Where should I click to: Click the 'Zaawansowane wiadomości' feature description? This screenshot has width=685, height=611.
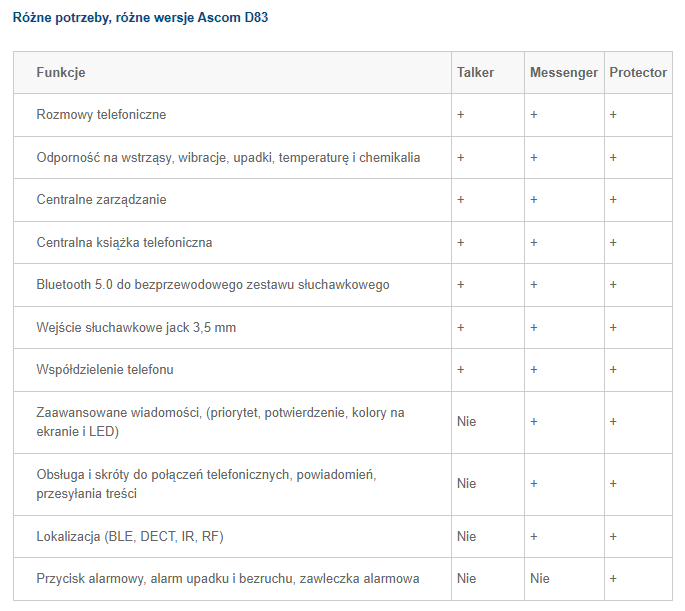(220, 422)
